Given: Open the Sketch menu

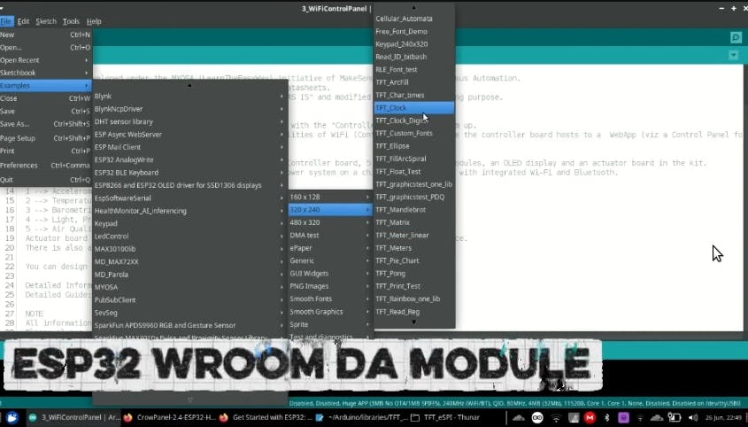Looking at the screenshot, I should (x=46, y=21).
